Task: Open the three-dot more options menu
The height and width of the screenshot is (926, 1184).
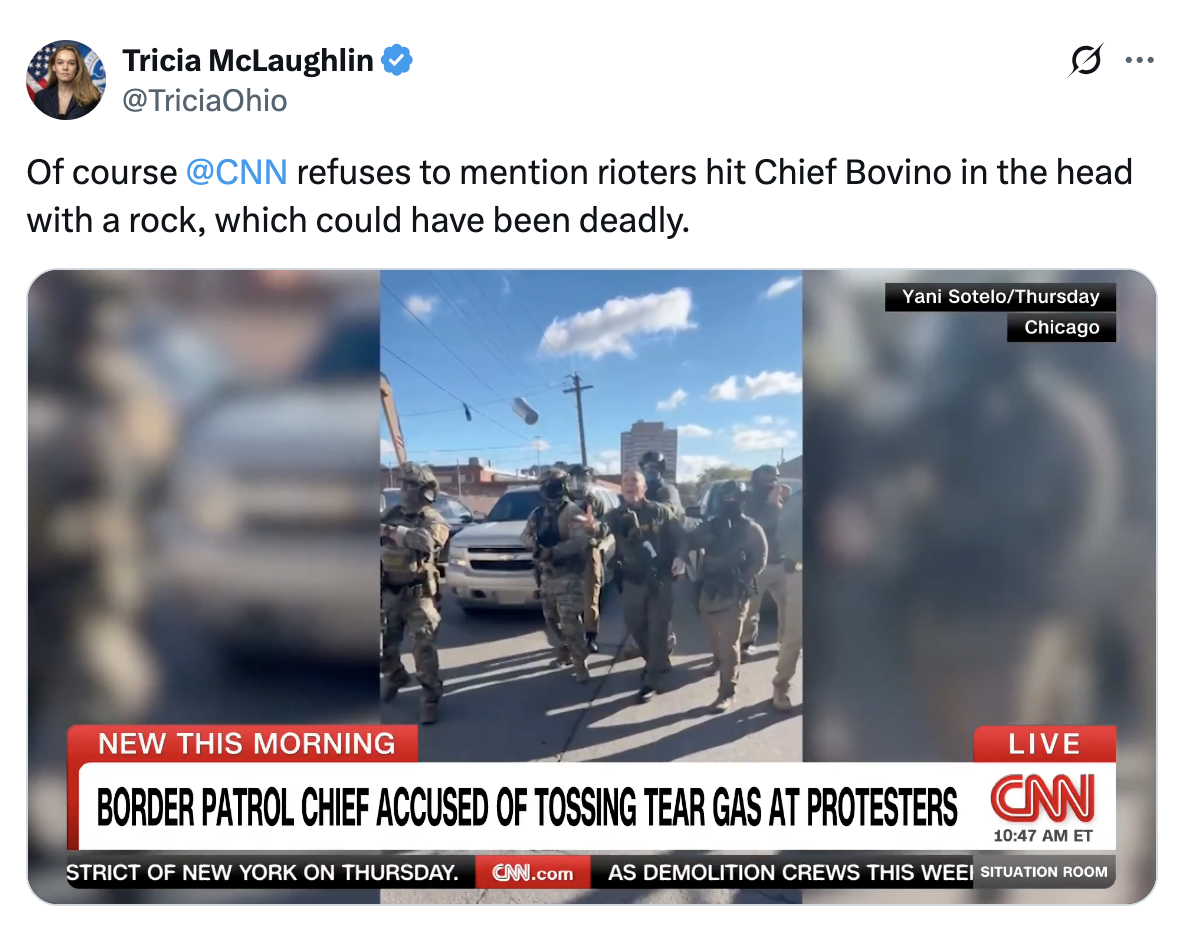Action: 1139,60
